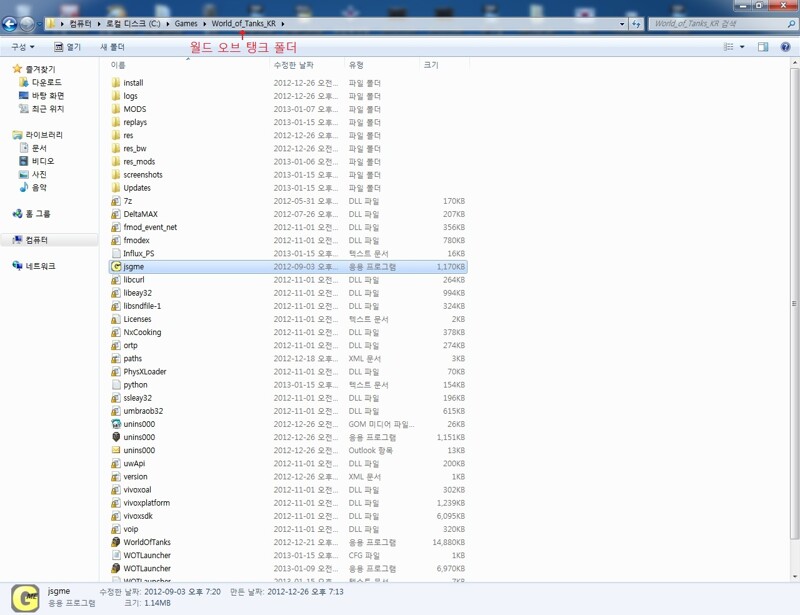This screenshot has height=615, width=800.
Task: Select the Outlook item unins000 icon
Action: pos(116,450)
